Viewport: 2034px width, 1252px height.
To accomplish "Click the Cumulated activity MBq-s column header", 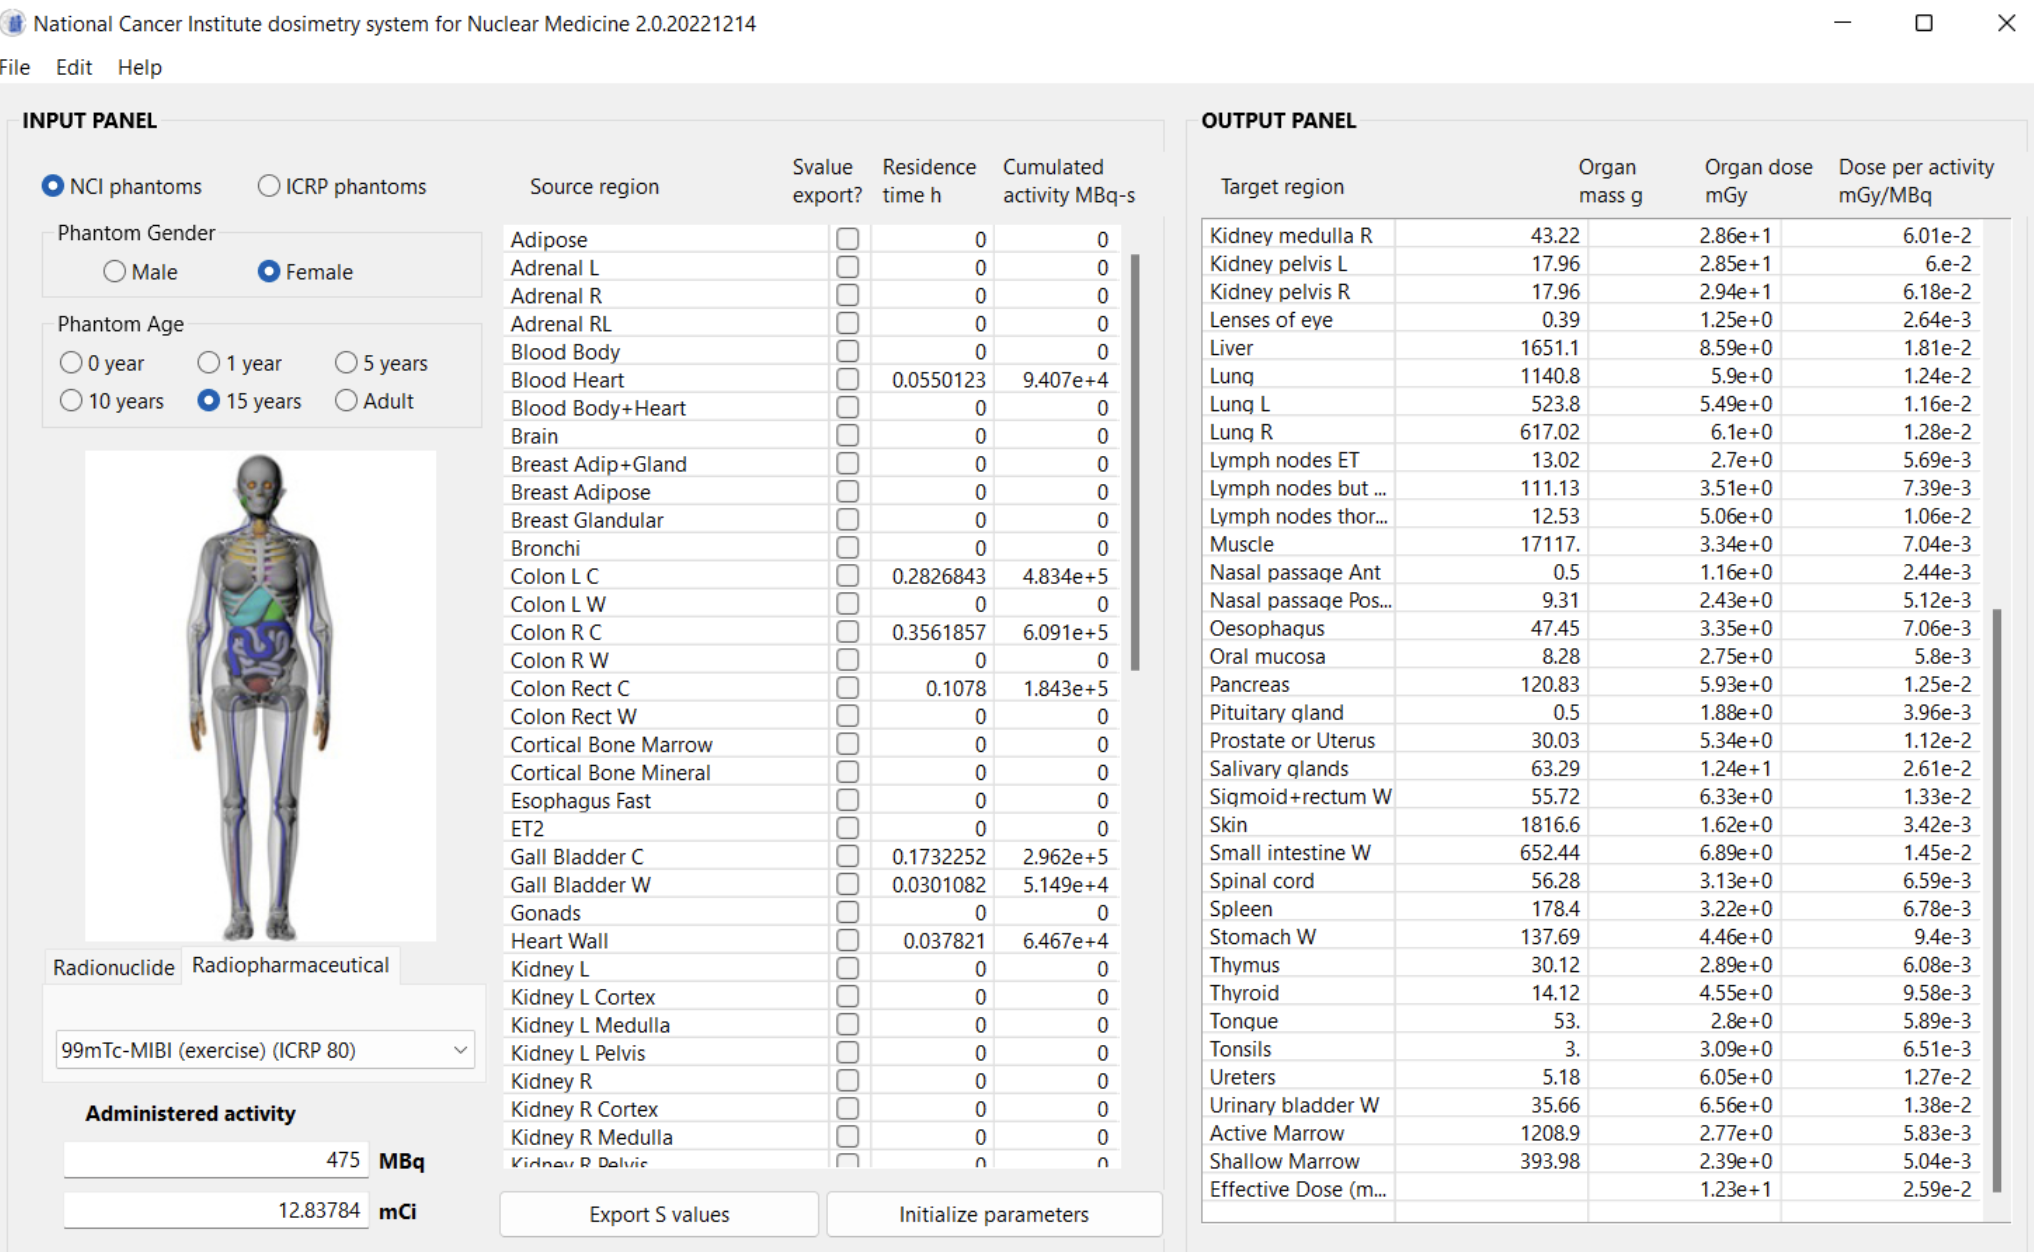I will [x=1069, y=181].
